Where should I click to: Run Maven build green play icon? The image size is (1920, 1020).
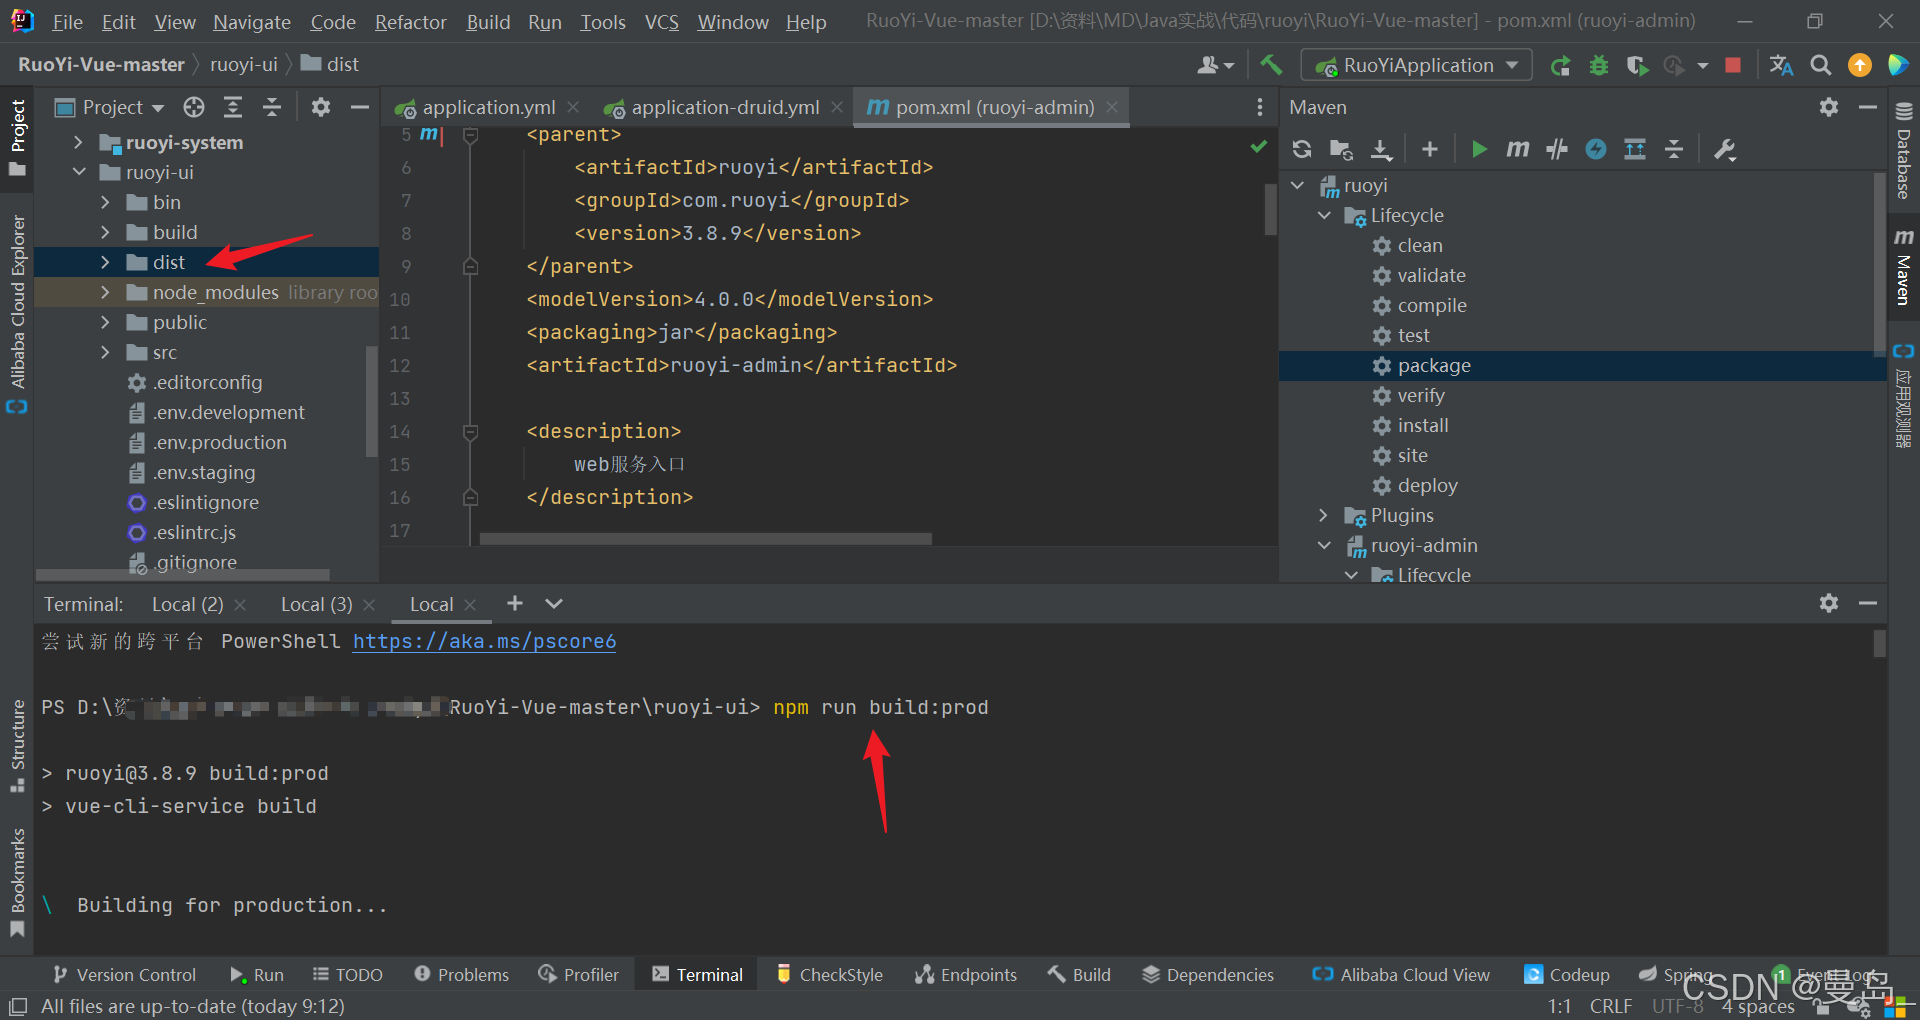[x=1479, y=149]
